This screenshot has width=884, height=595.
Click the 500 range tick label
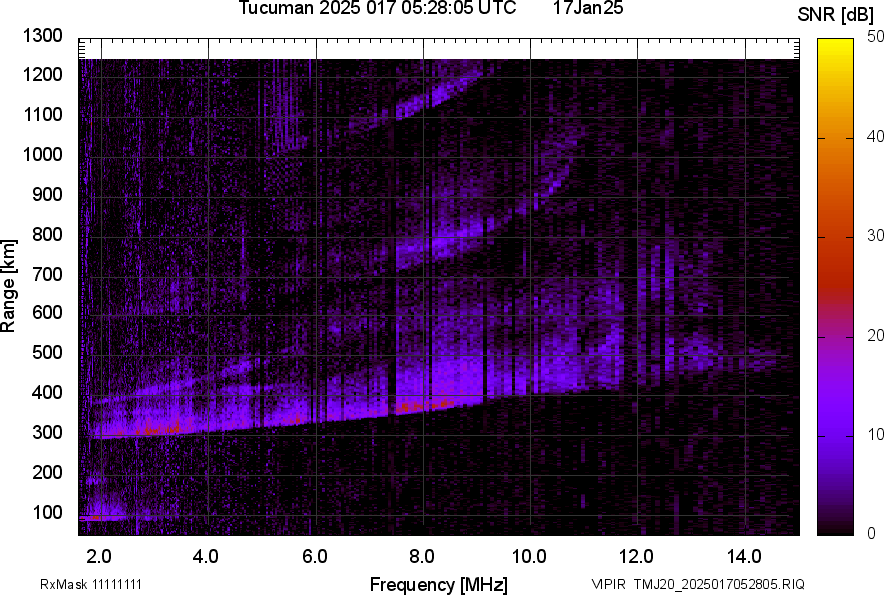tap(47, 352)
